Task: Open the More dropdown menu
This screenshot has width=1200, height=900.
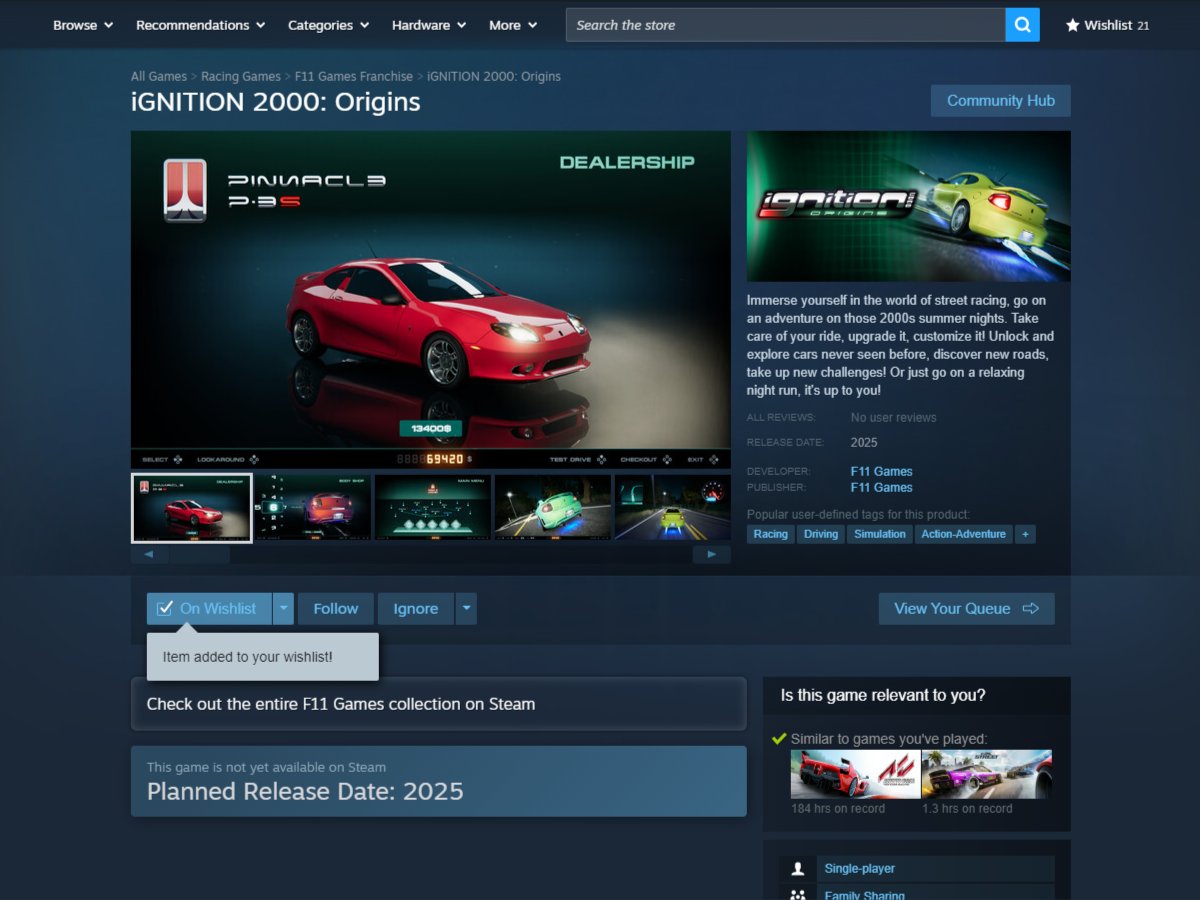Action: [513, 25]
